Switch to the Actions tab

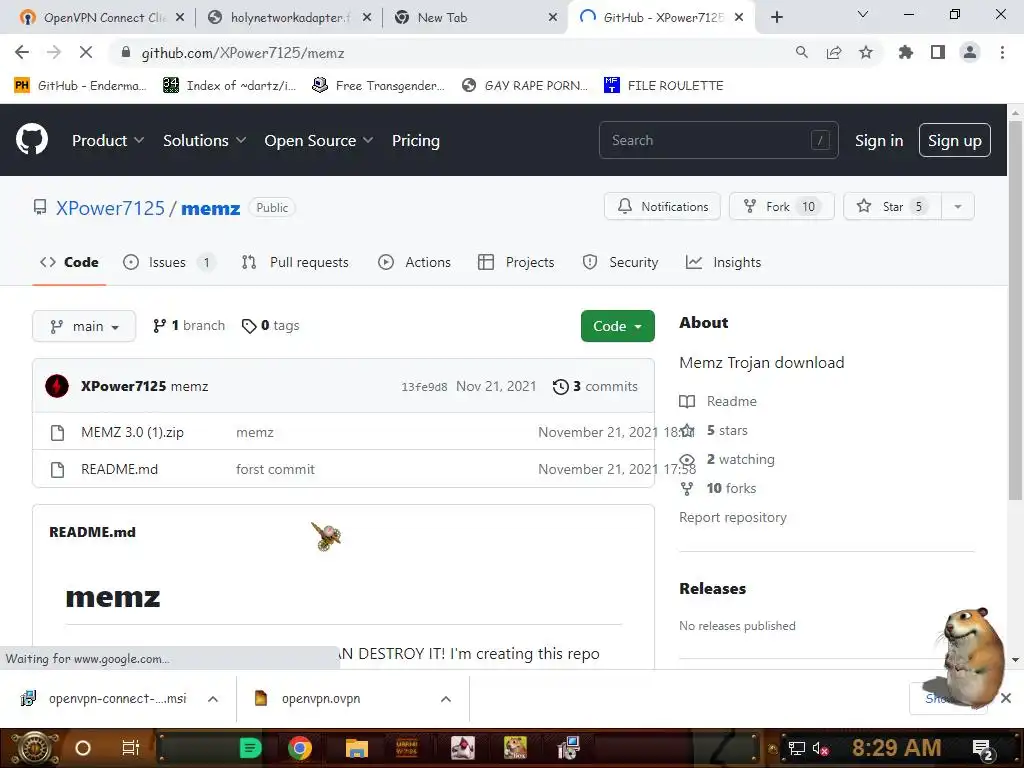click(x=415, y=262)
